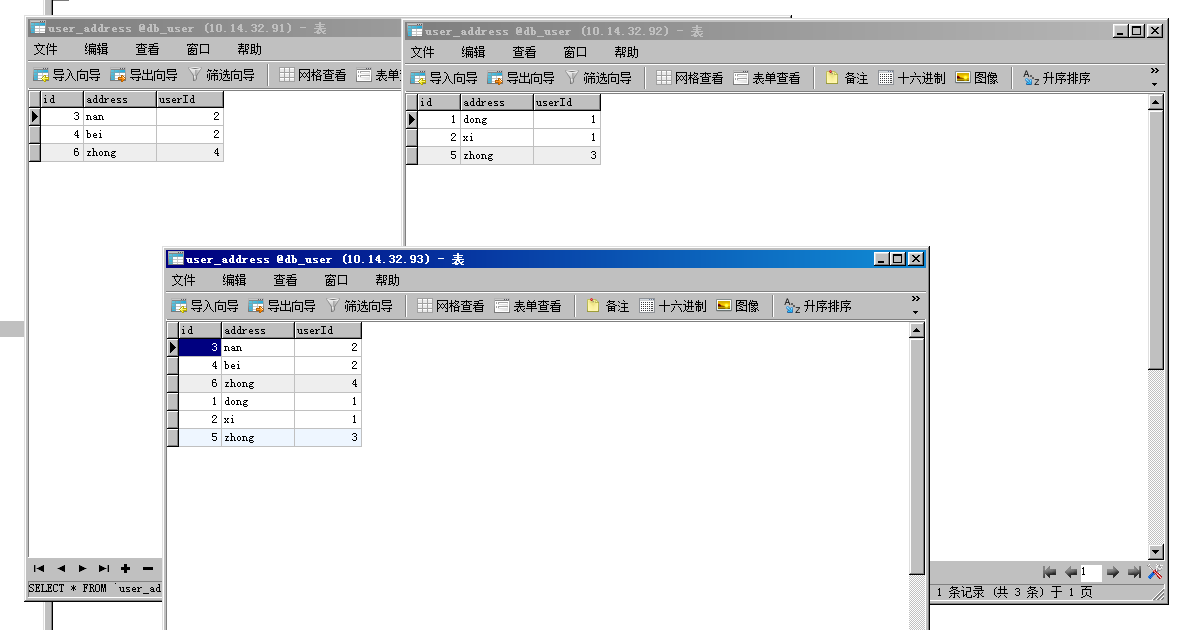Screen dimensions: 1183x630
Task: Go to last record in the 10.14.32.91 window
Action: click(104, 568)
